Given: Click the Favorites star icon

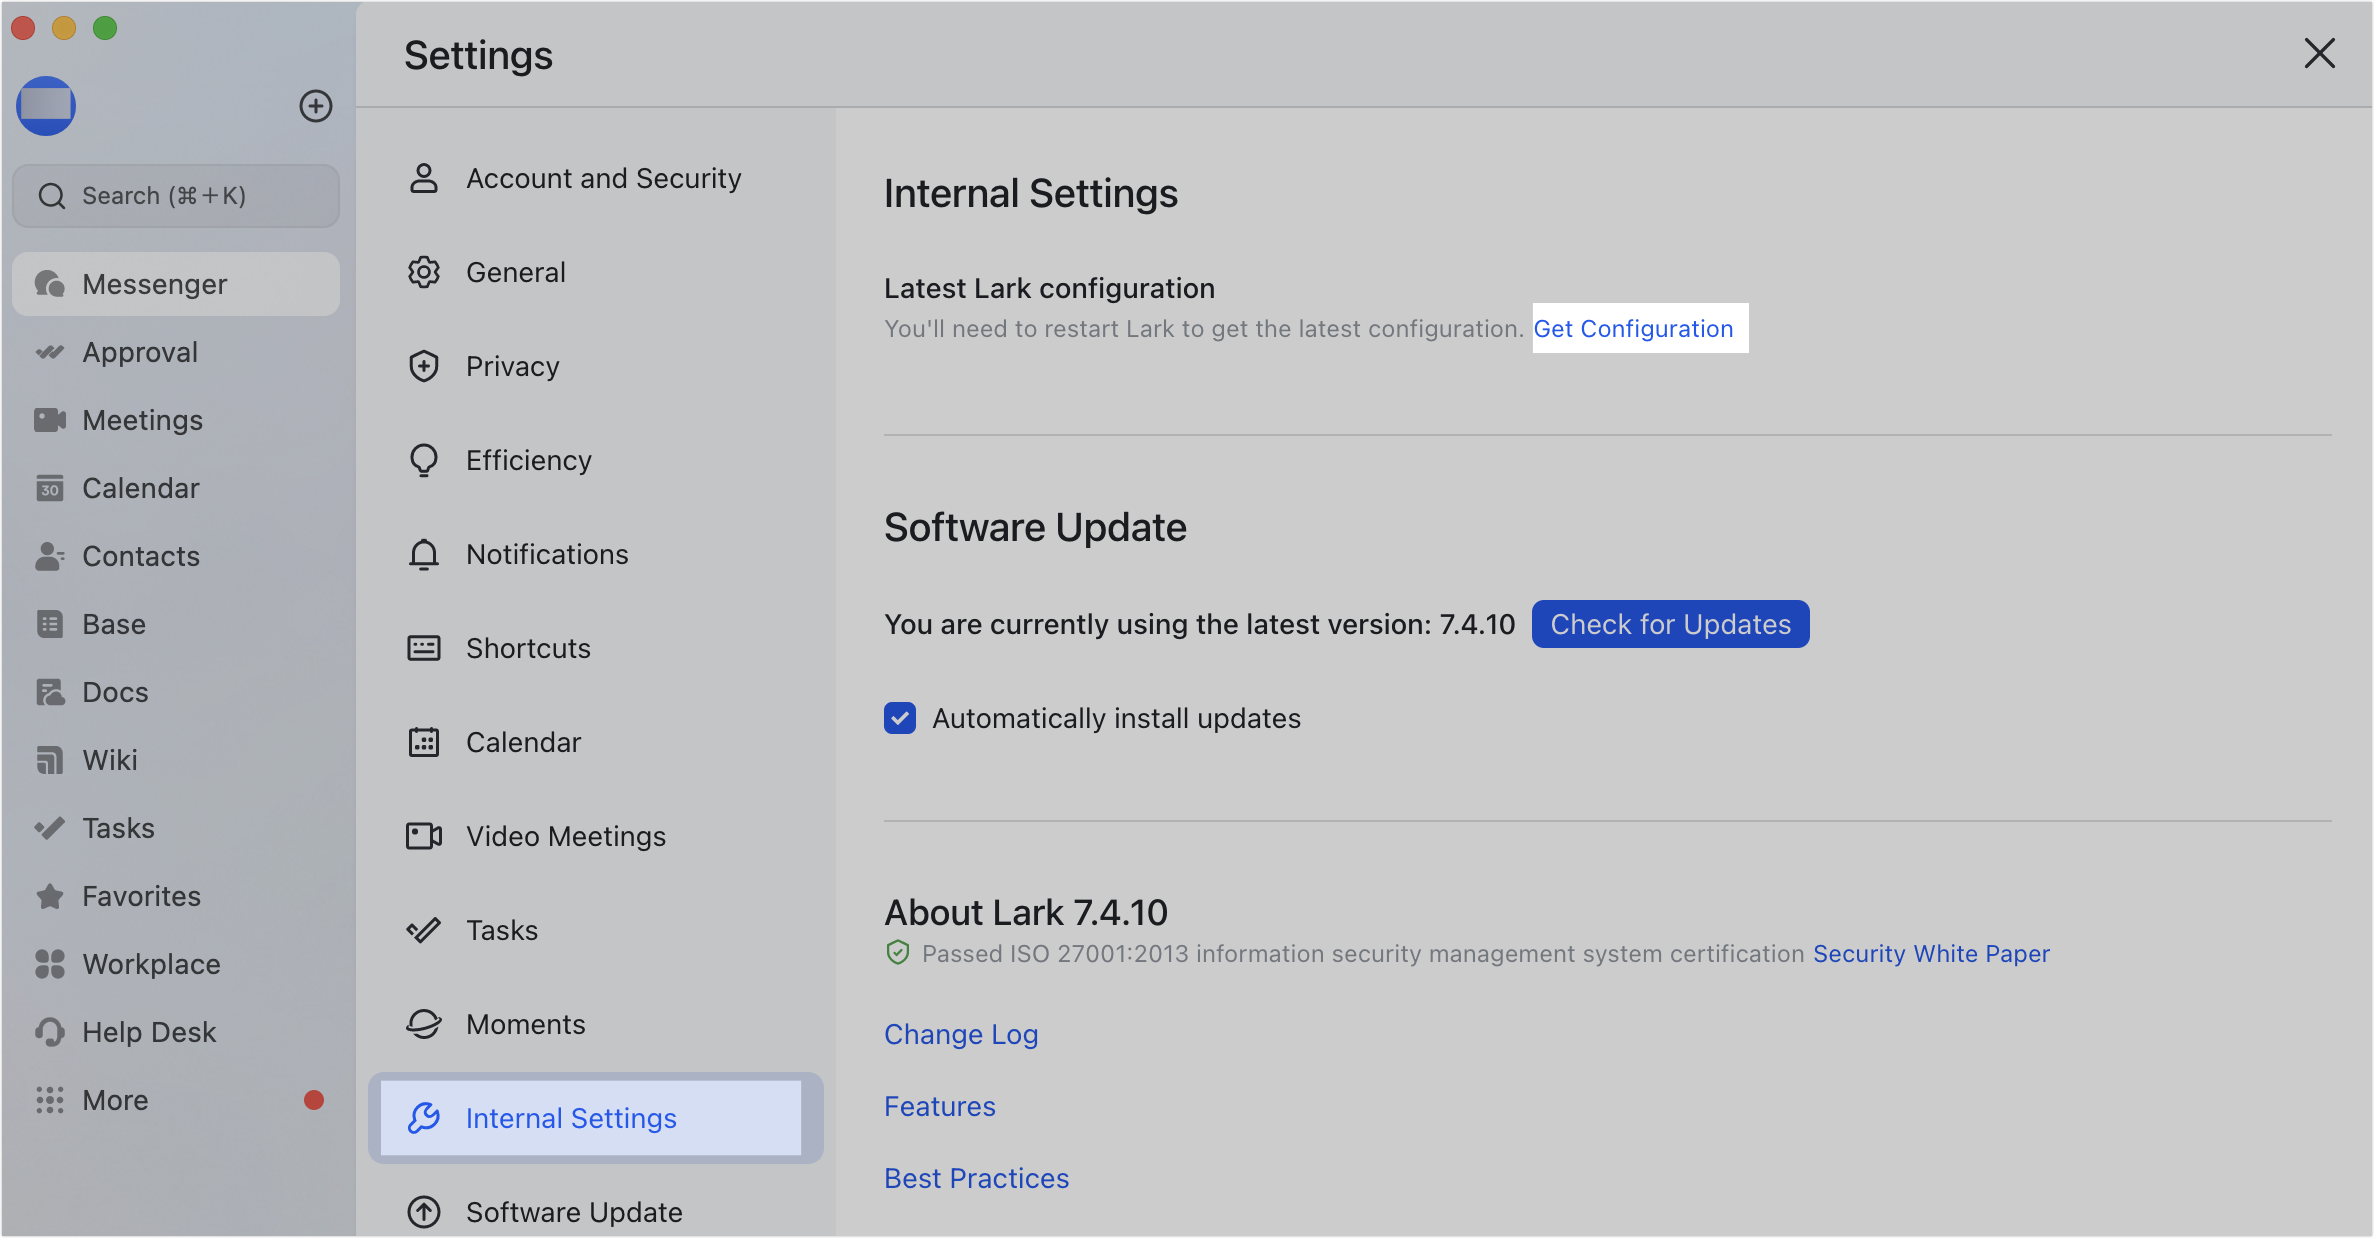Looking at the screenshot, I should (x=49, y=896).
